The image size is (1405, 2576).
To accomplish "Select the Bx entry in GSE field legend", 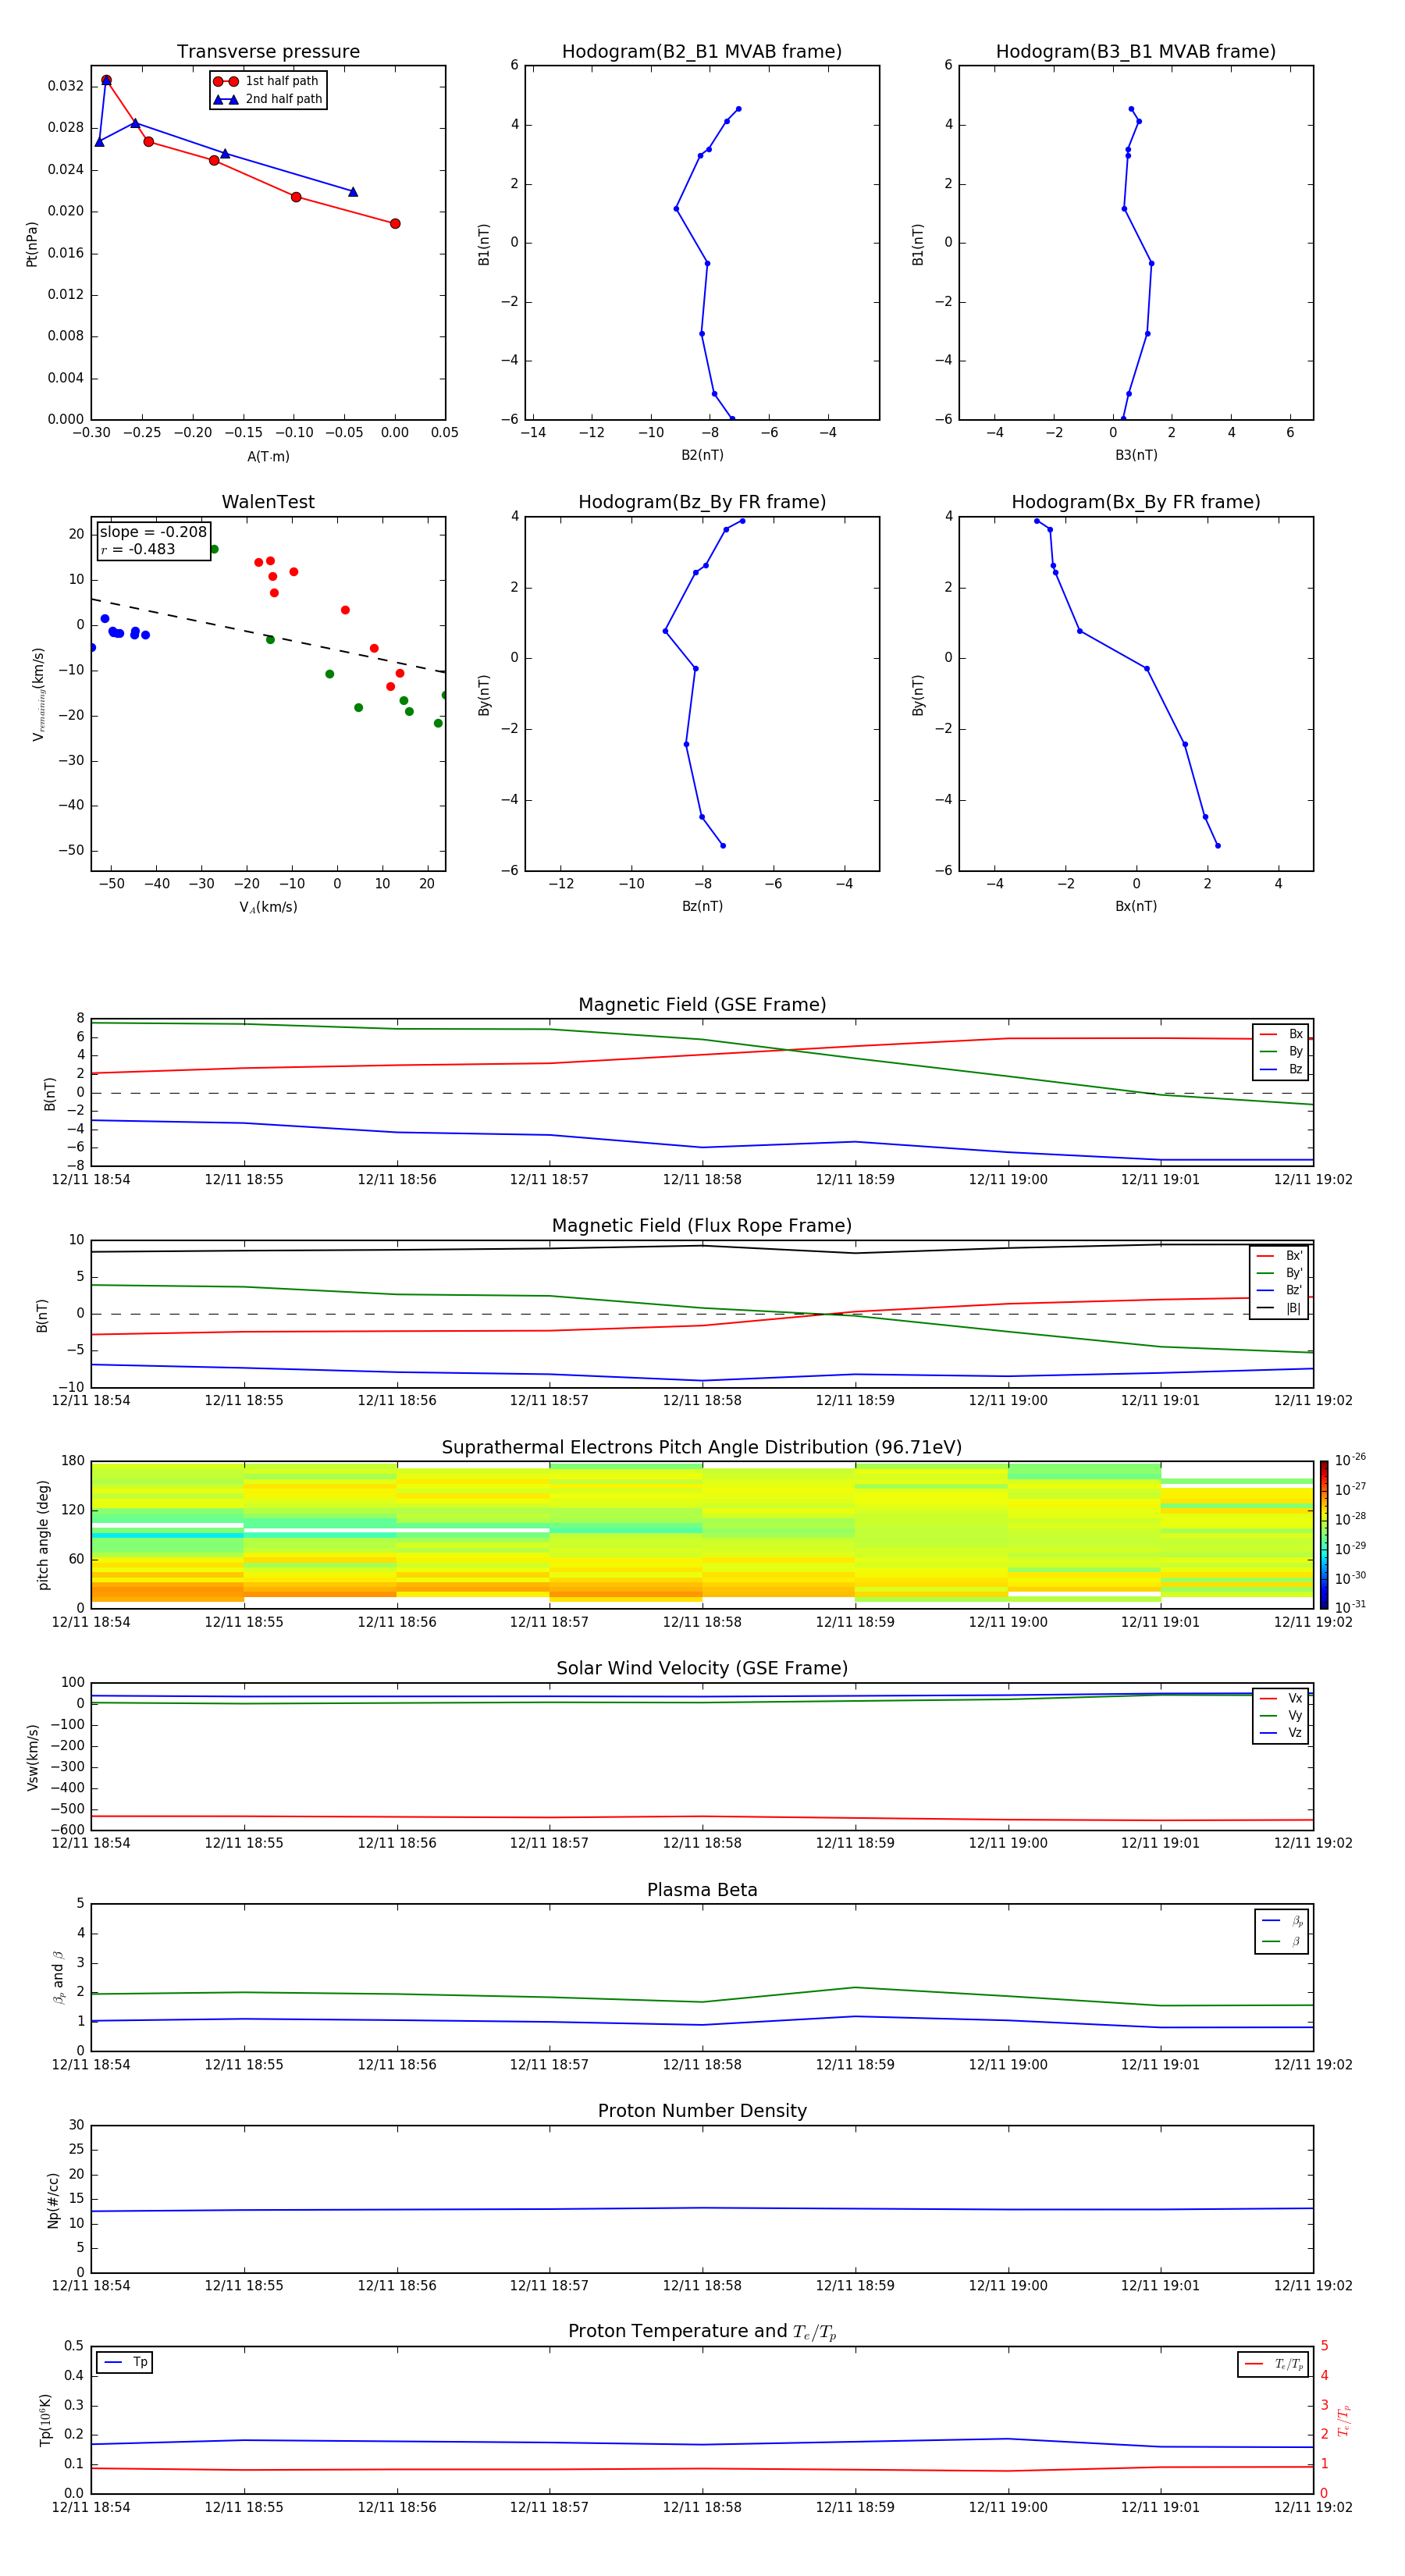I will click(1281, 1034).
